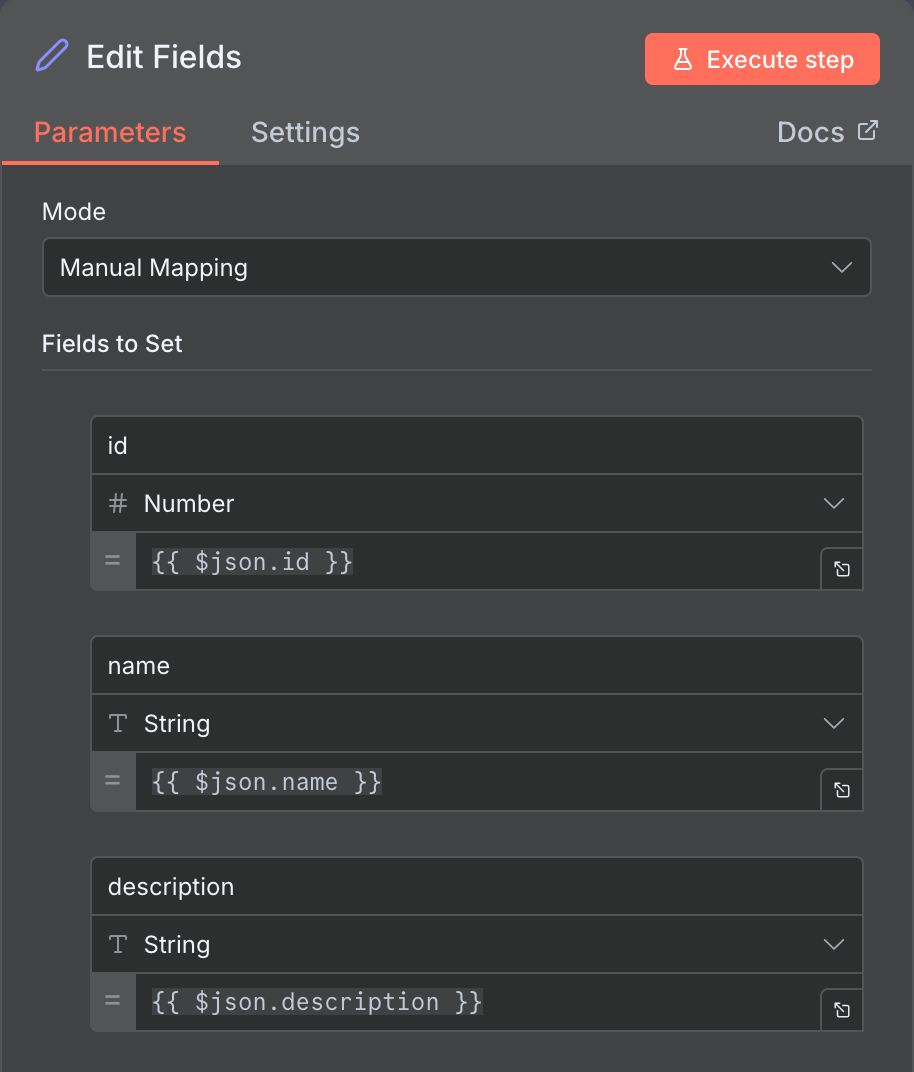
Task: Open the Settings tab
Action: pyautogui.click(x=306, y=132)
